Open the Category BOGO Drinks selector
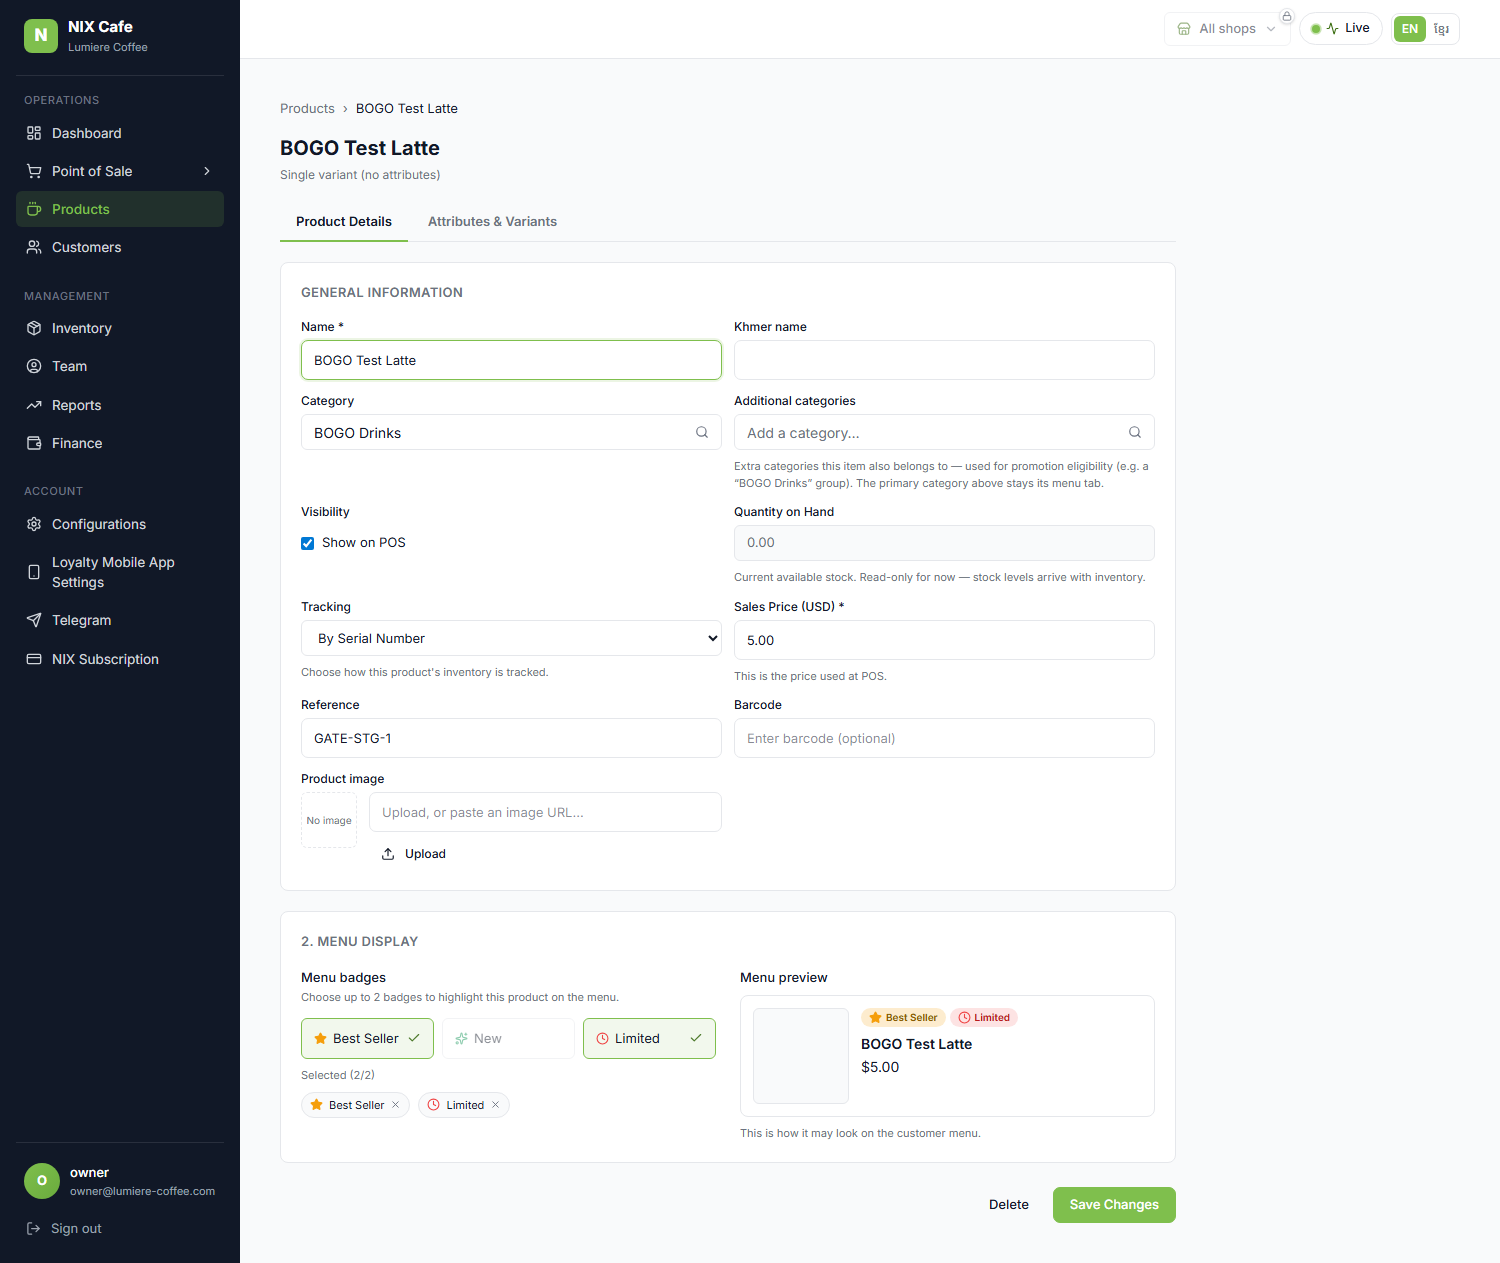Image resolution: width=1500 pixels, height=1263 pixels. (x=511, y=432)
